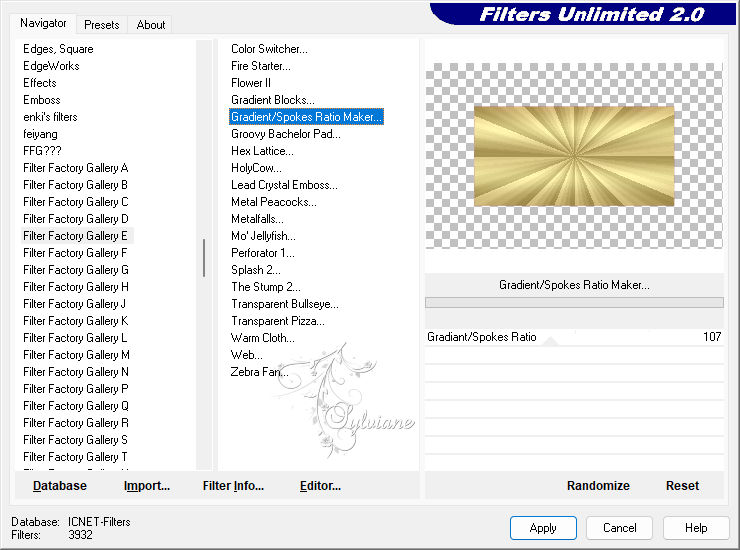Select Filter Factory Gallery K
Viewport: 740px width, 550px height.
76,321
